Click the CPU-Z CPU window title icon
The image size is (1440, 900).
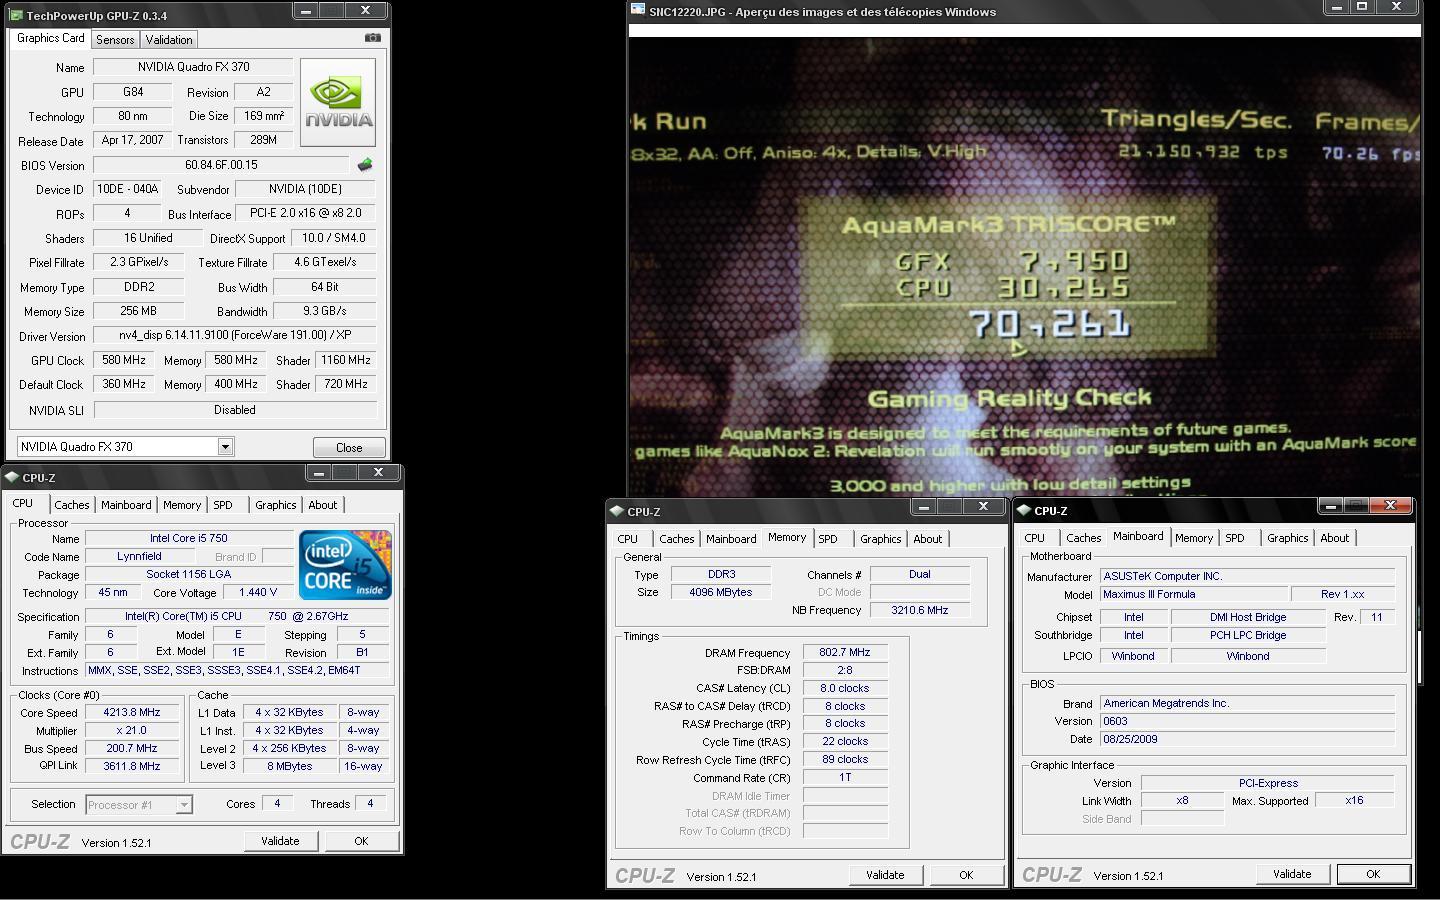(12, 477)
